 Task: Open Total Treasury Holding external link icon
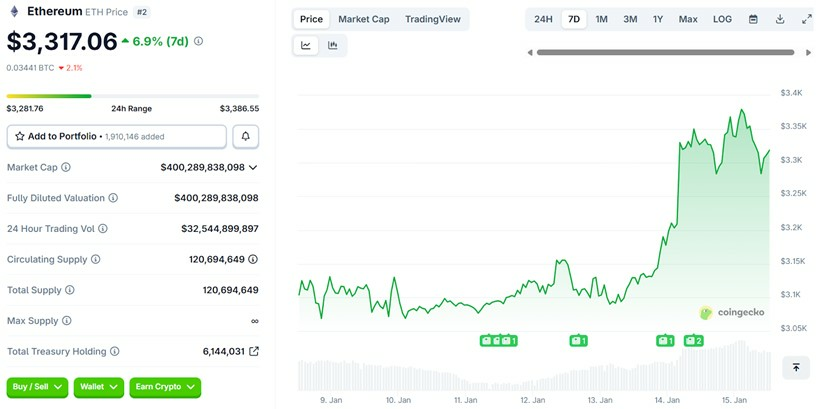tap(253, 352)
